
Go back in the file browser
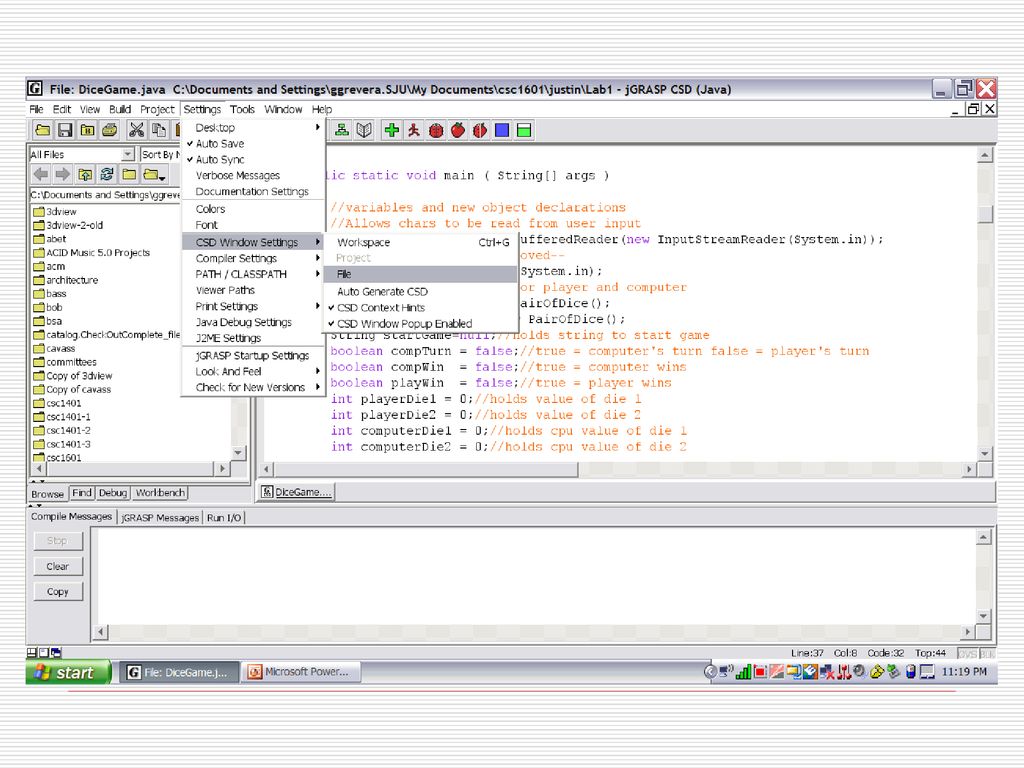pyautogui.click(x=40, y=174)
